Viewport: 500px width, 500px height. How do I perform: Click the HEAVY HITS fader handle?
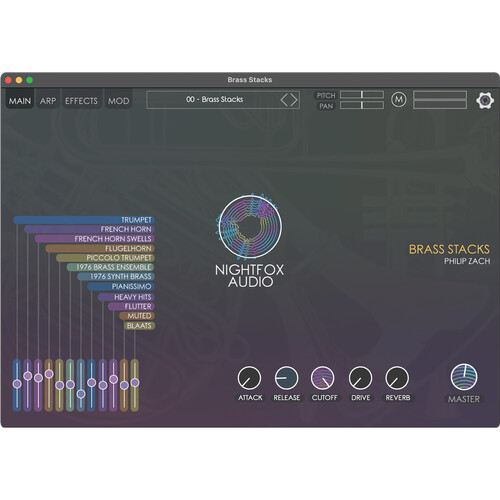103,386
